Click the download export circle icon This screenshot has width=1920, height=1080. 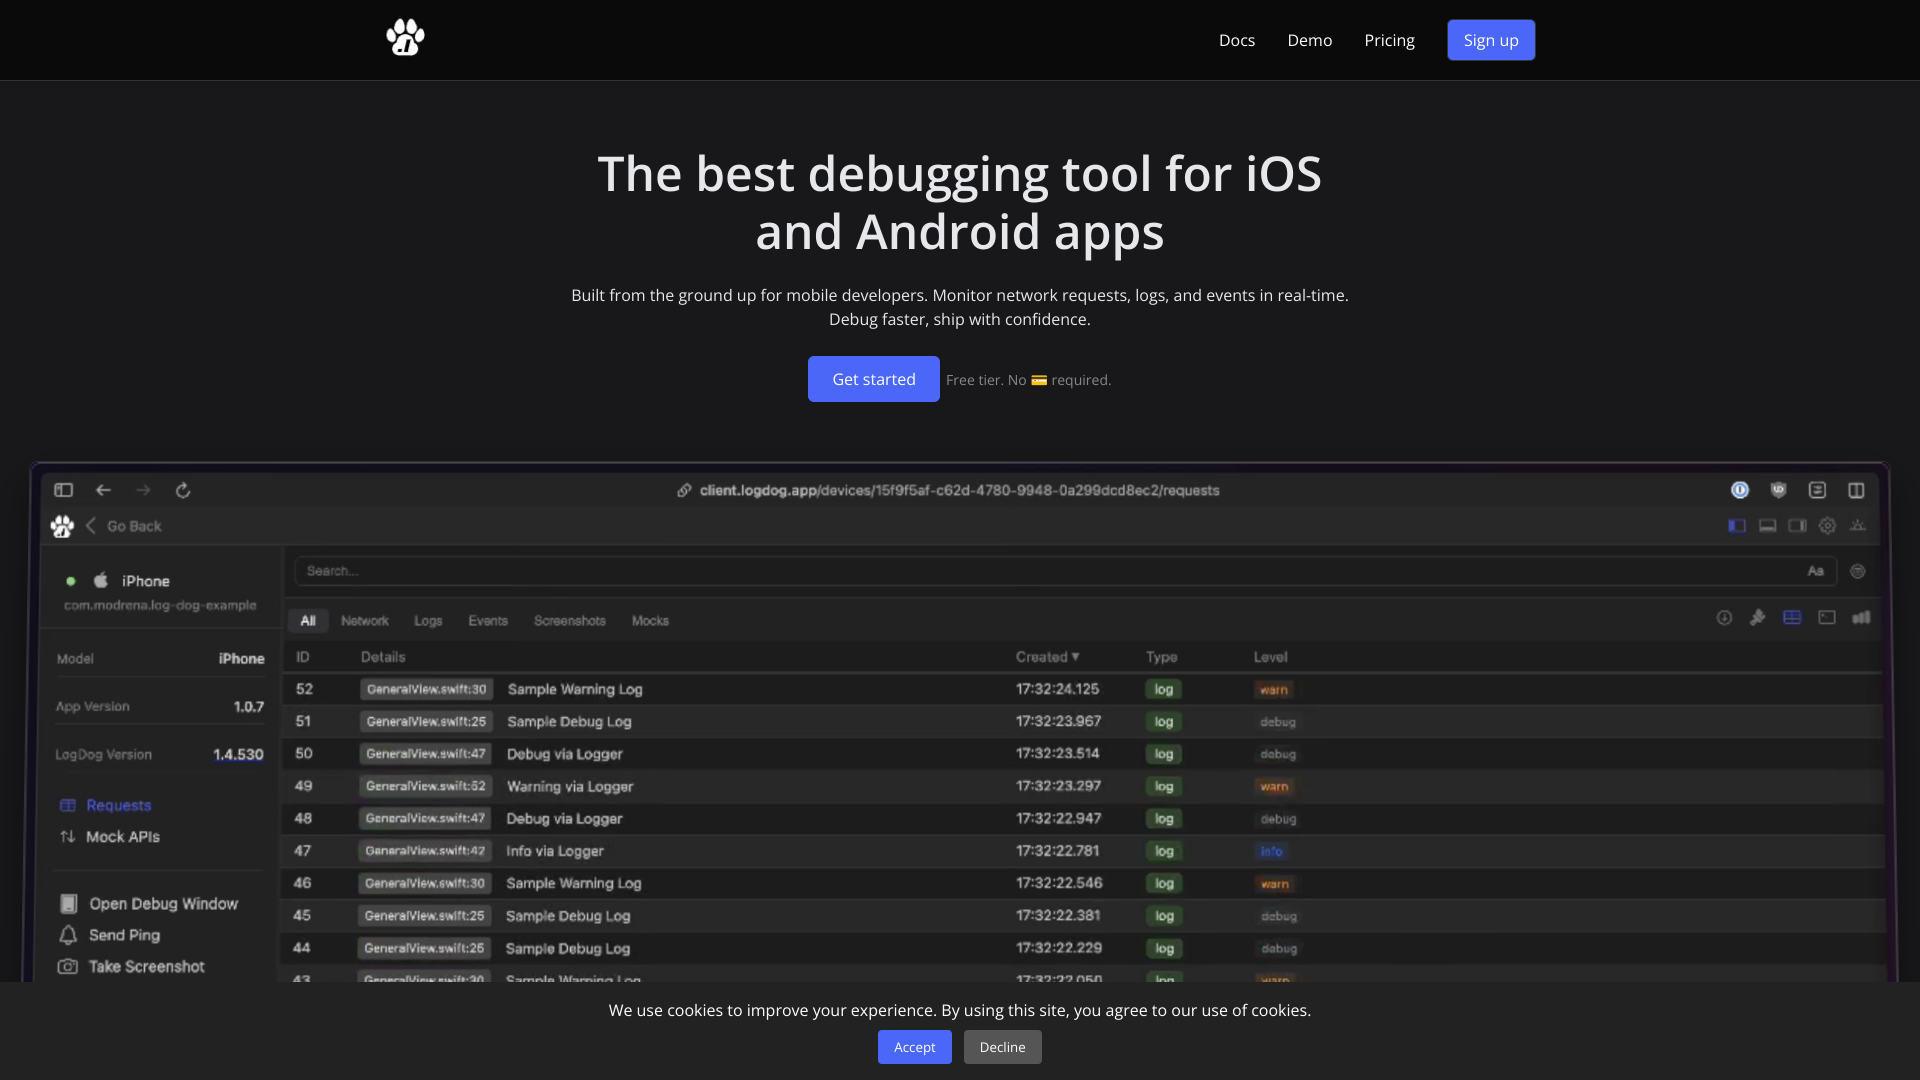click(x=1724, y=618)
